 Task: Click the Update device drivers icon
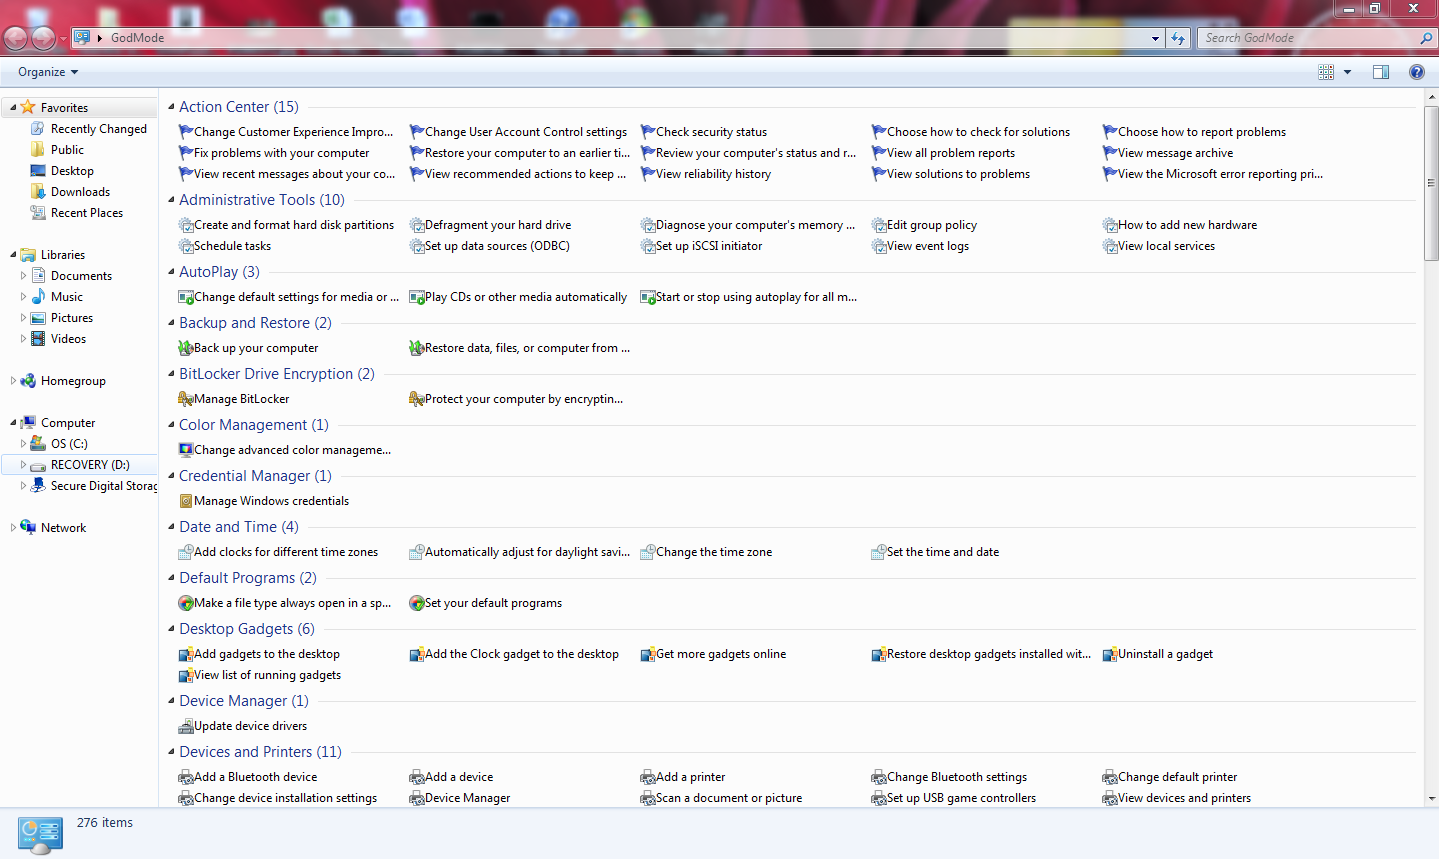[x=185, y=726]
